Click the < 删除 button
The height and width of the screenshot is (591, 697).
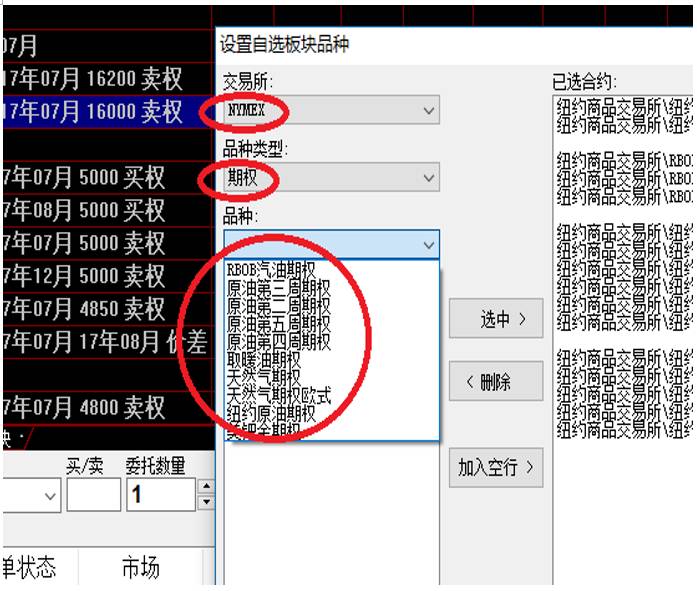tap(496, 381)
